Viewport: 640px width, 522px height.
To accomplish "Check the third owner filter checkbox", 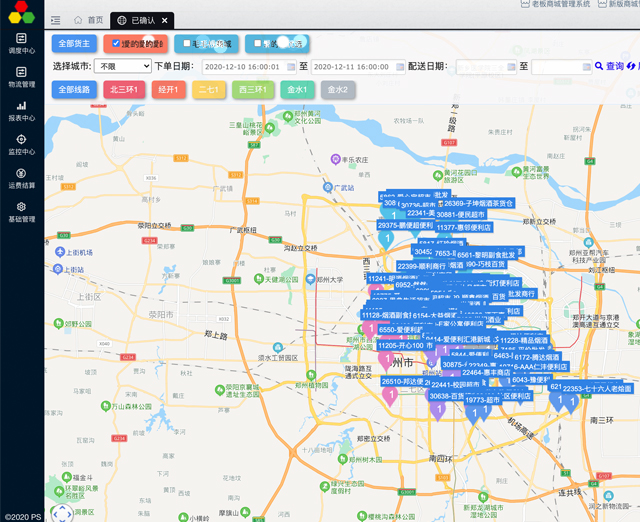I will pos(259,44).
